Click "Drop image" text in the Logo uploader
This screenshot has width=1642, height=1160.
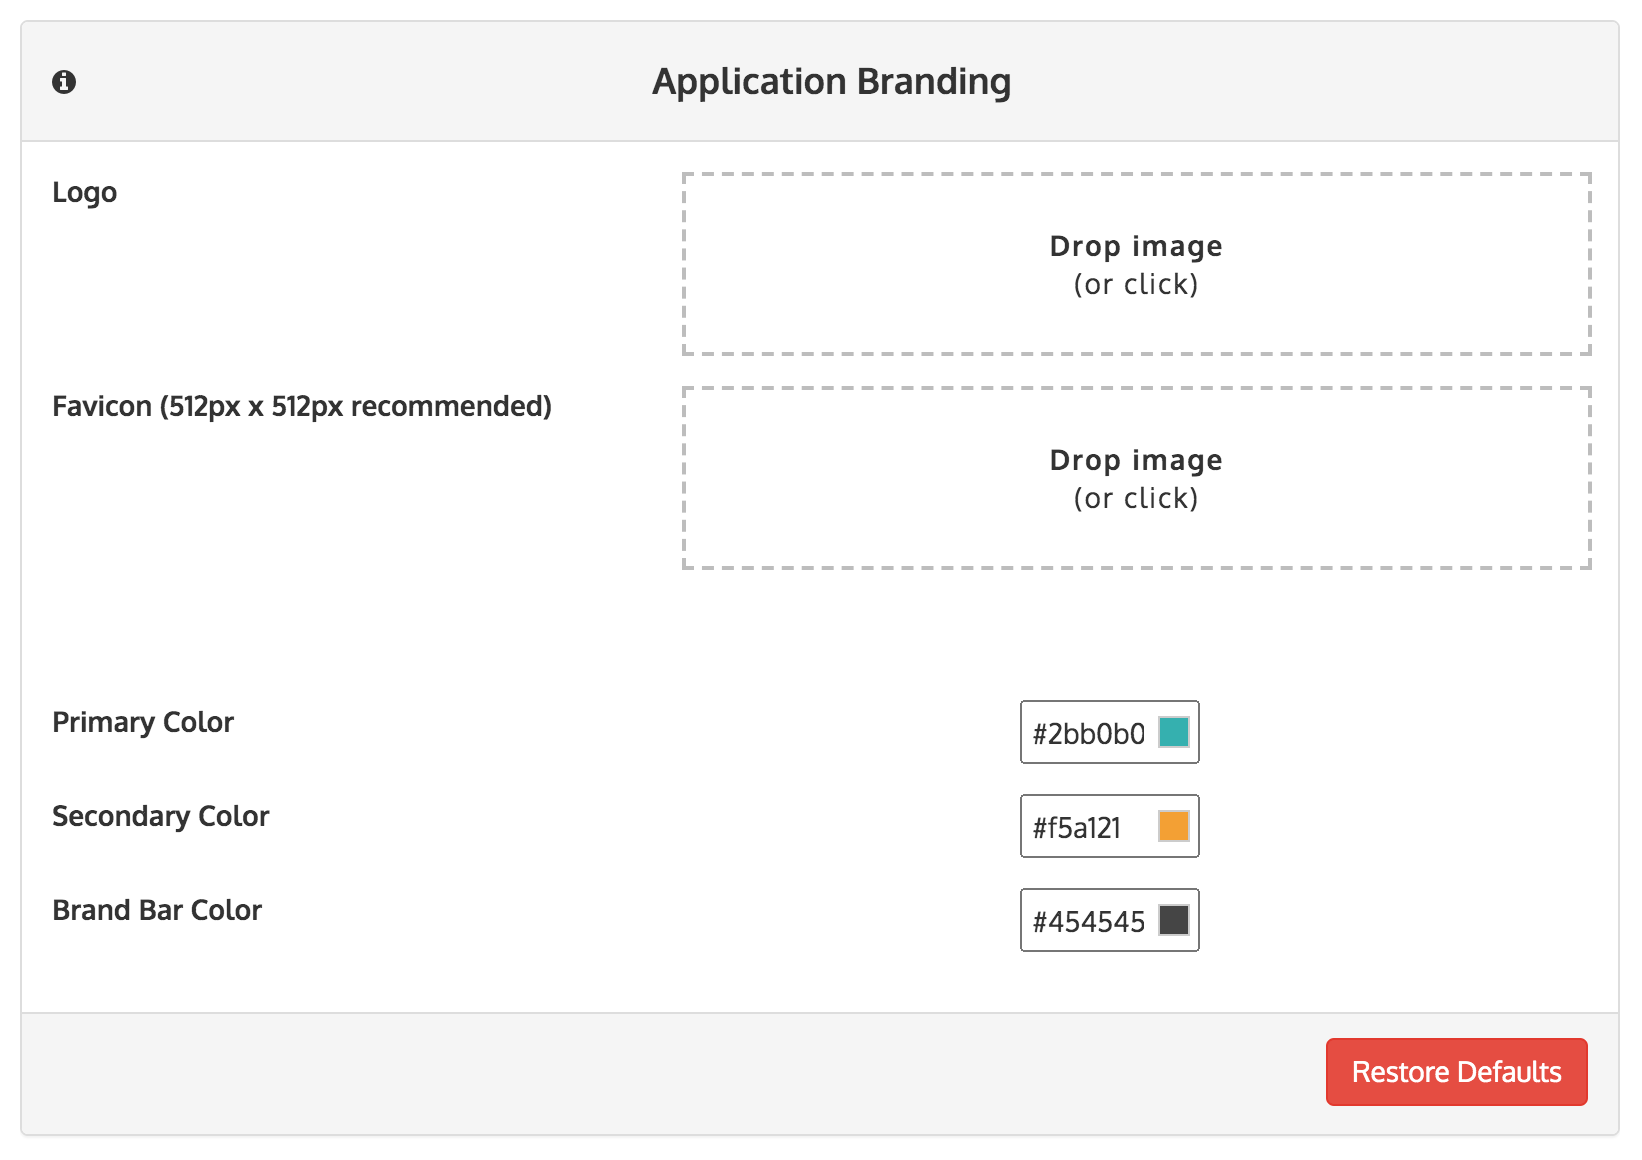pos(1136,246)
